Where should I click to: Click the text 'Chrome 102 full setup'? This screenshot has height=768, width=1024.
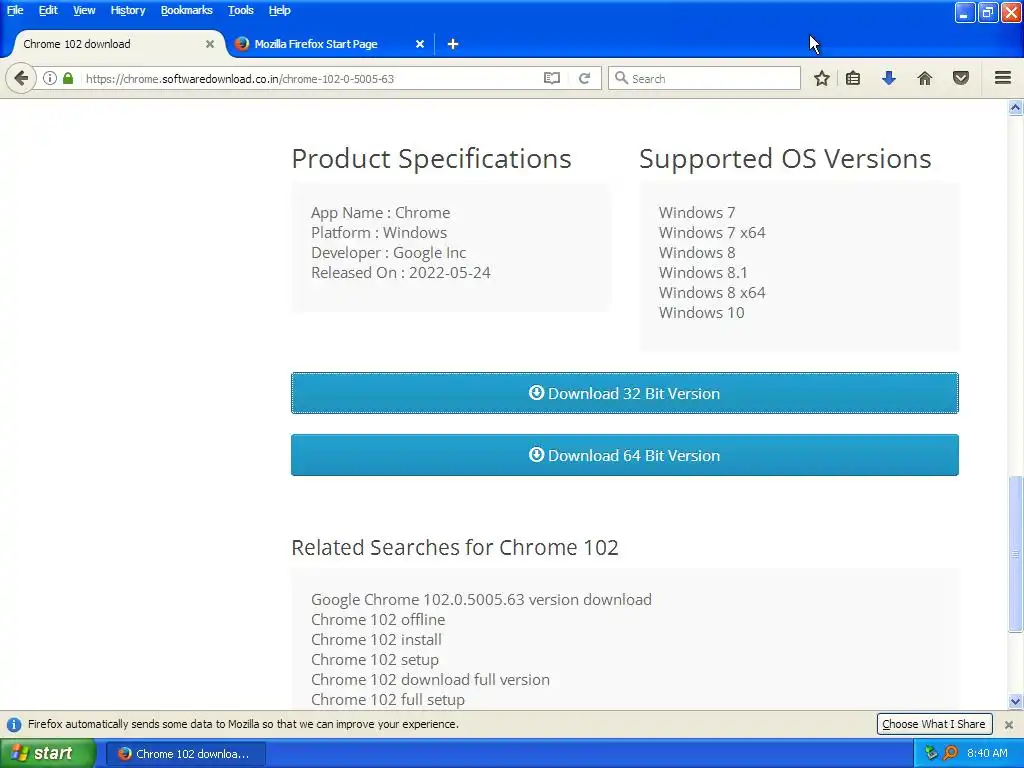tap(388, 699)
